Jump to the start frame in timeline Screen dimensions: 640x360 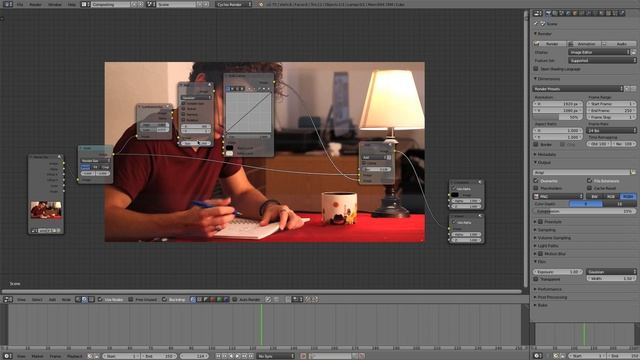point(219,356)
